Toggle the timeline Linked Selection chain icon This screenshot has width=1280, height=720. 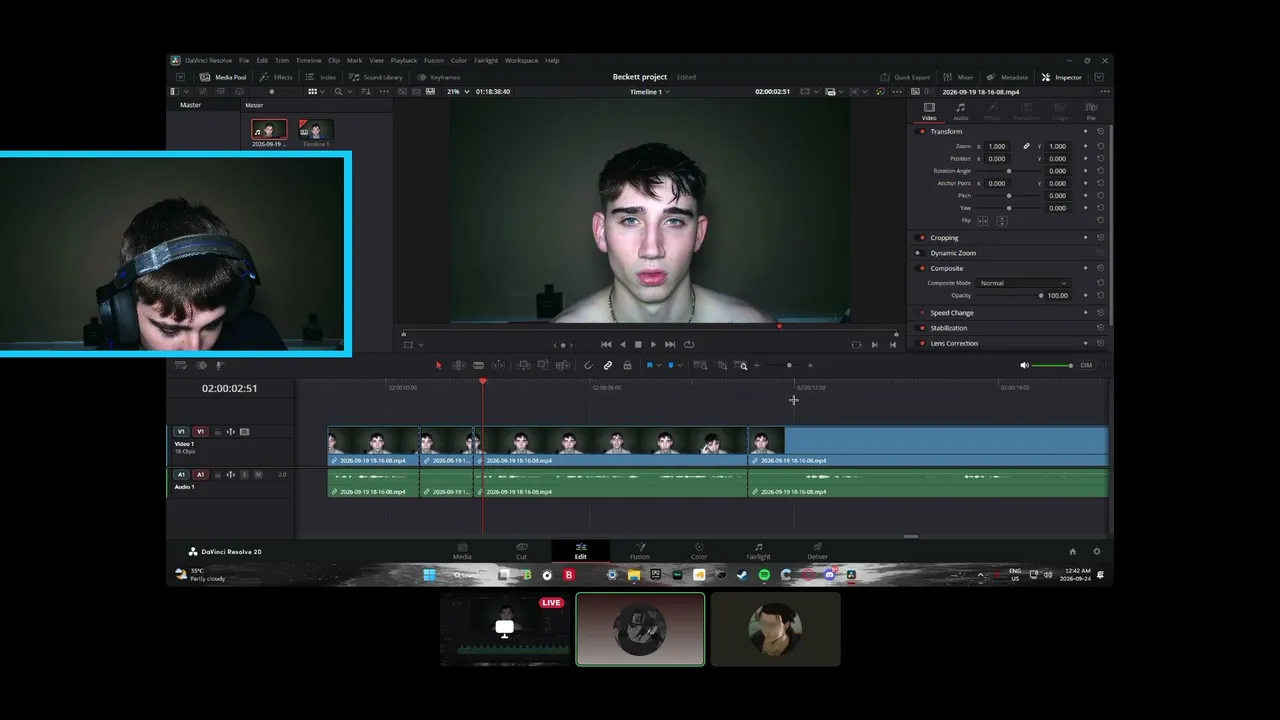[607, 365]
